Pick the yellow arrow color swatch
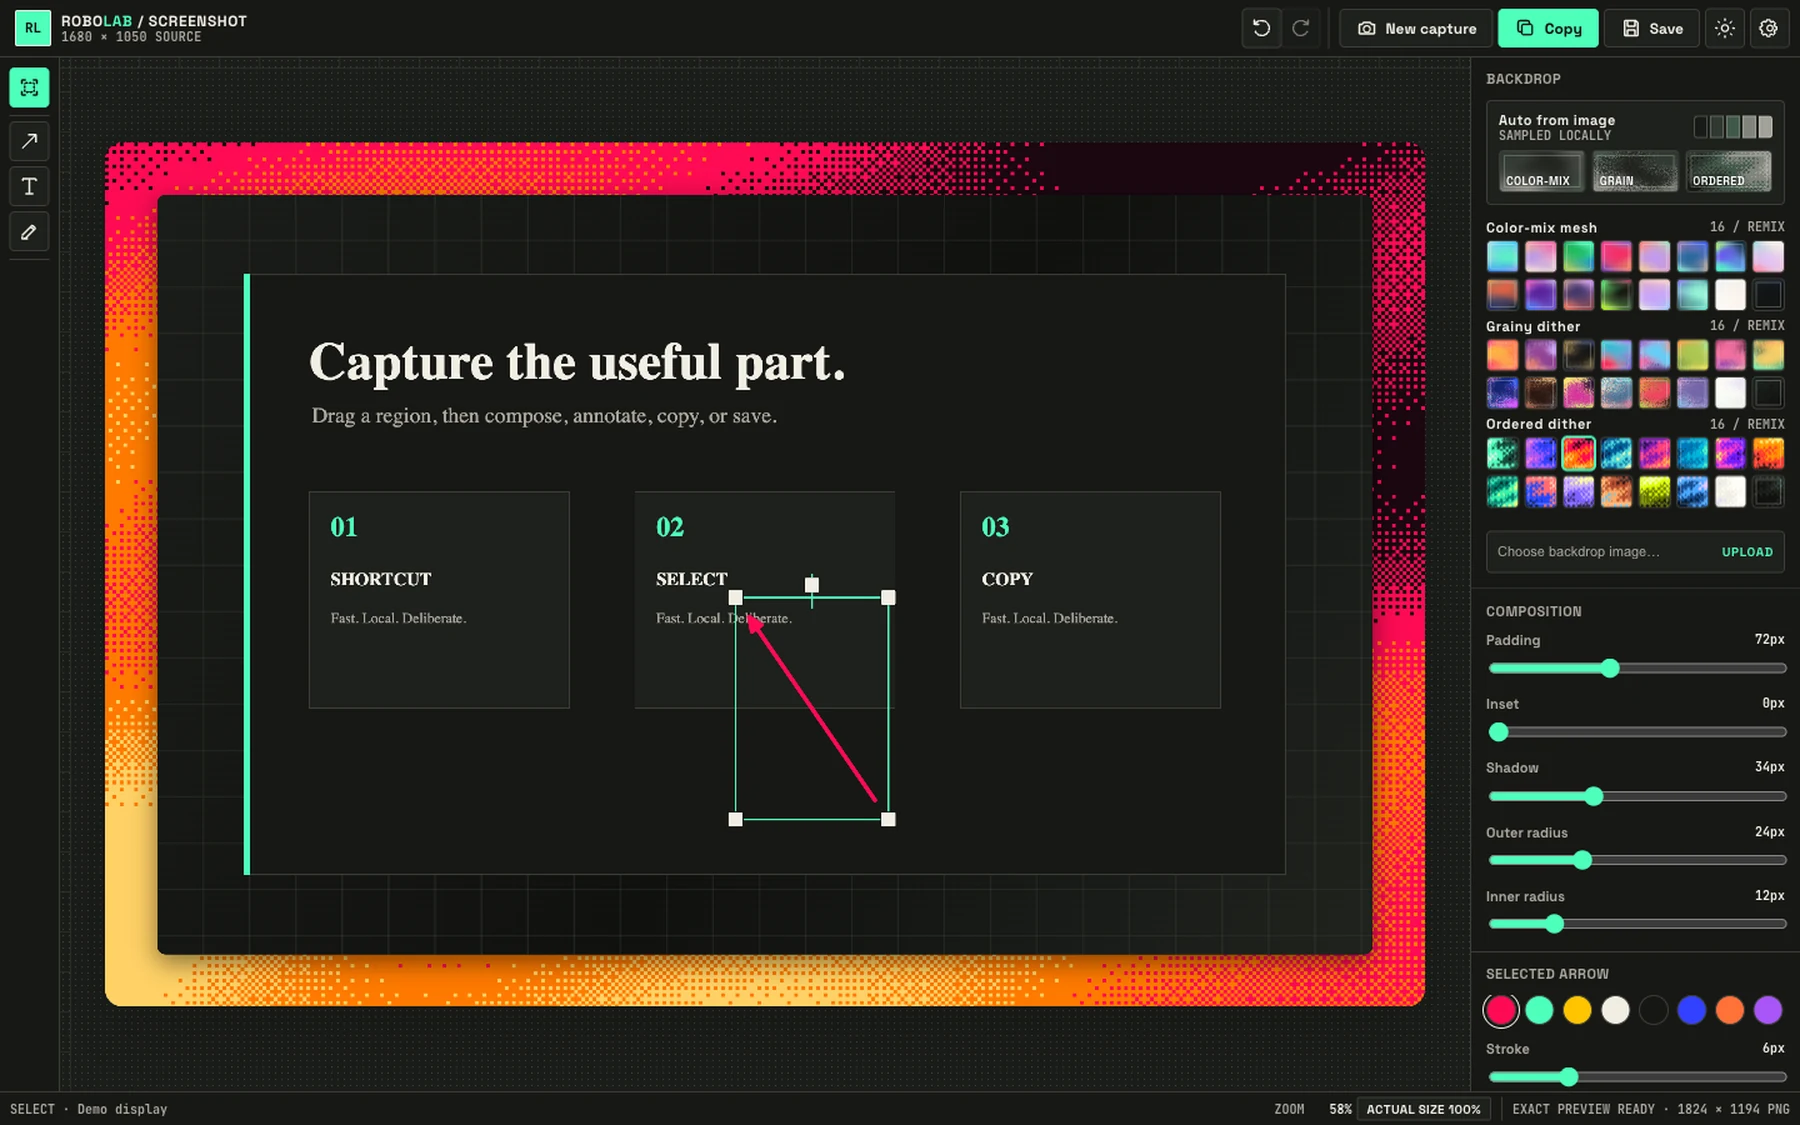 click(x=1577, y=1010)
